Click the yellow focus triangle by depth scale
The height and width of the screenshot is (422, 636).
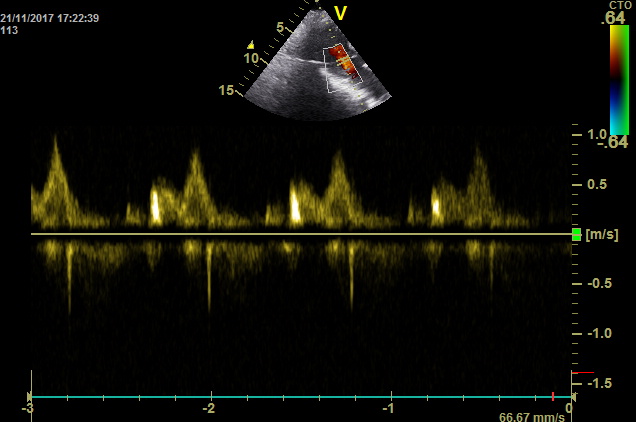[251, 45]
